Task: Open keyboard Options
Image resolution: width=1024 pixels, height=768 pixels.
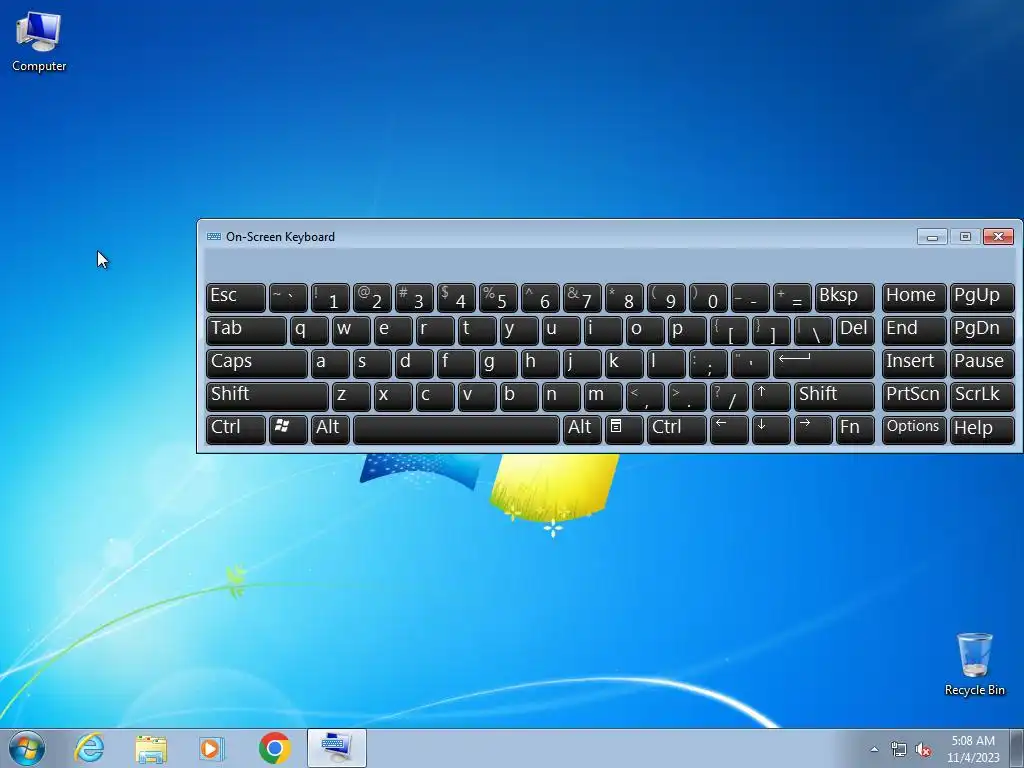Action: [914, 428]
